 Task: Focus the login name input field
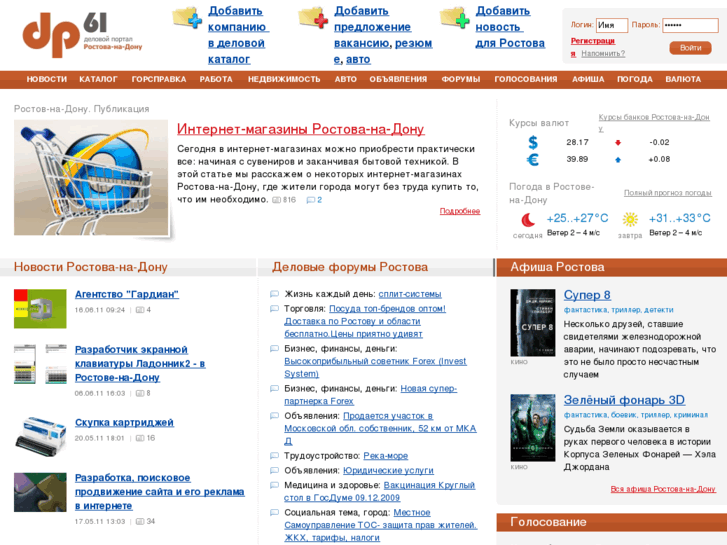(x=612, y=25)
